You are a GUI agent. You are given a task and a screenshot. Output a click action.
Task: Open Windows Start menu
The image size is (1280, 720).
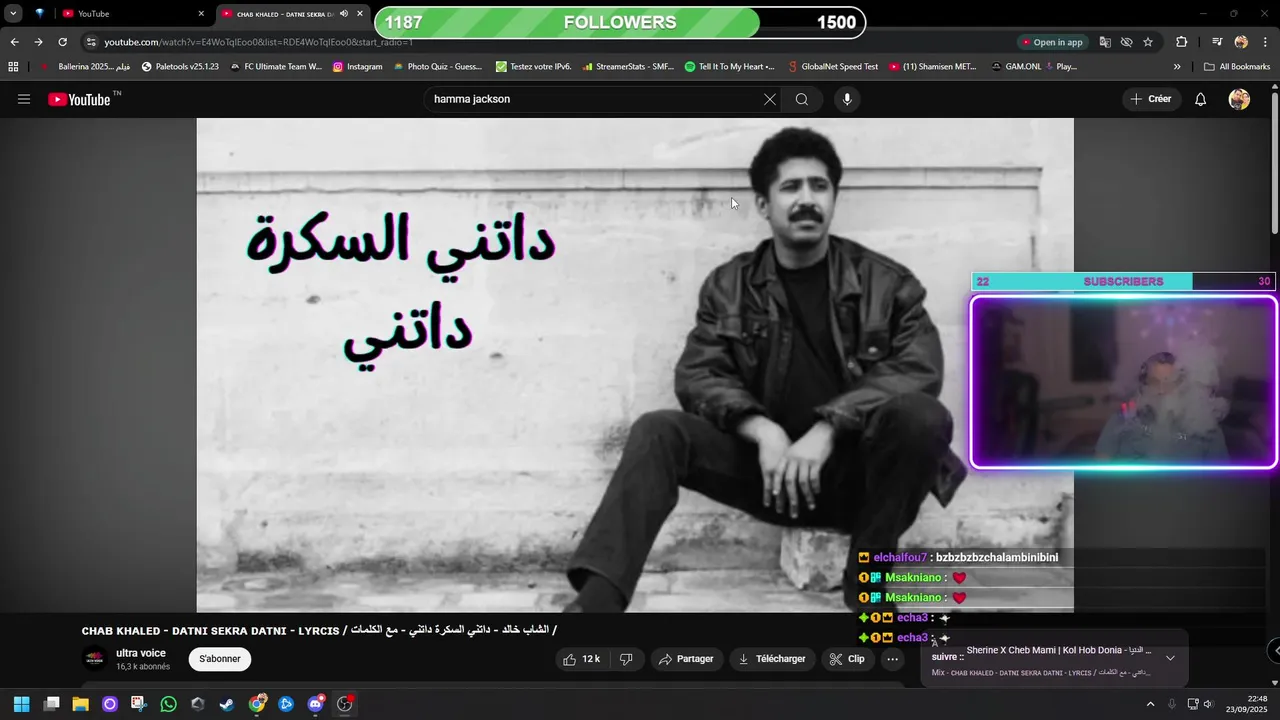pos(21,704)
